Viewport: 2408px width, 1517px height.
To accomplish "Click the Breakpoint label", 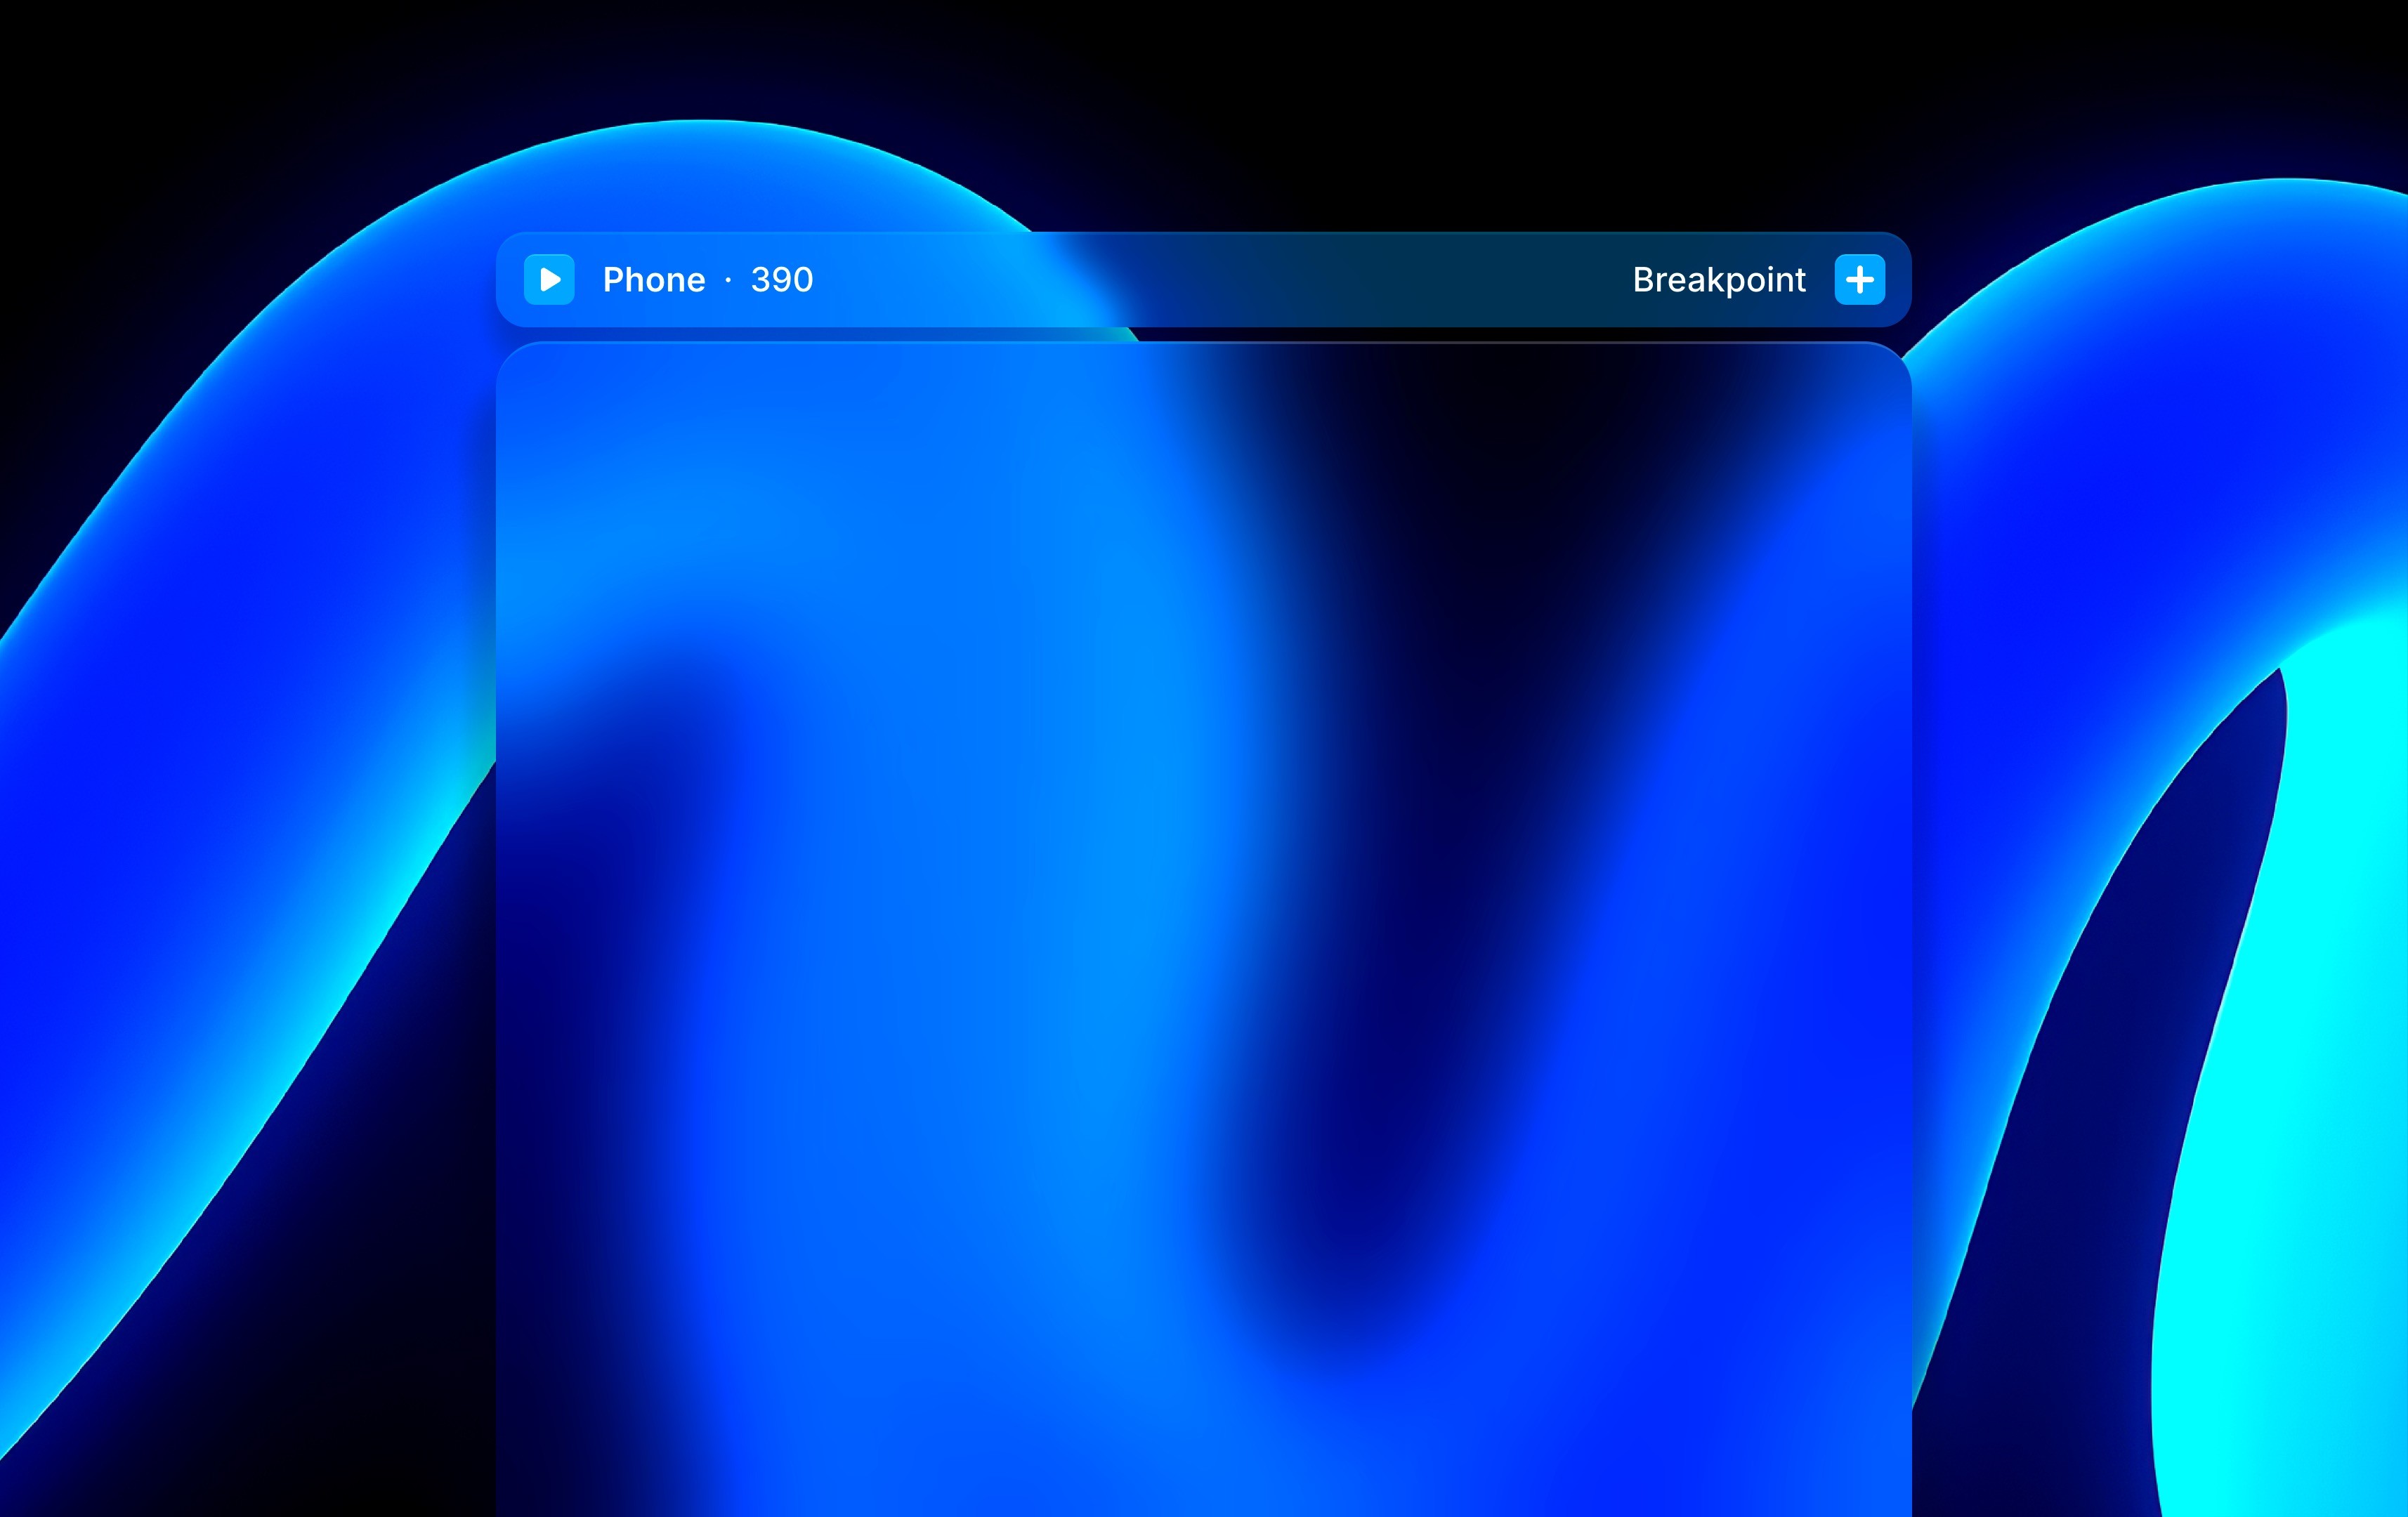I will tap(1719, 281).
